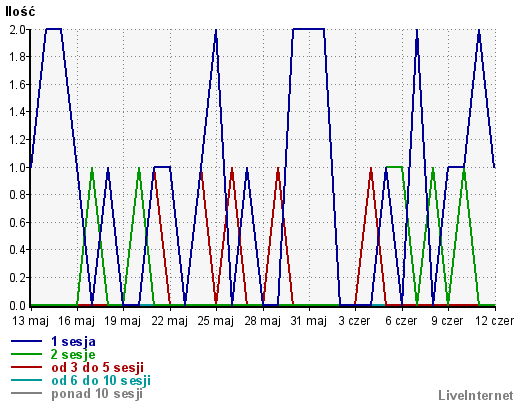Click the red line swatch in the legend

(x=26, y=367)
